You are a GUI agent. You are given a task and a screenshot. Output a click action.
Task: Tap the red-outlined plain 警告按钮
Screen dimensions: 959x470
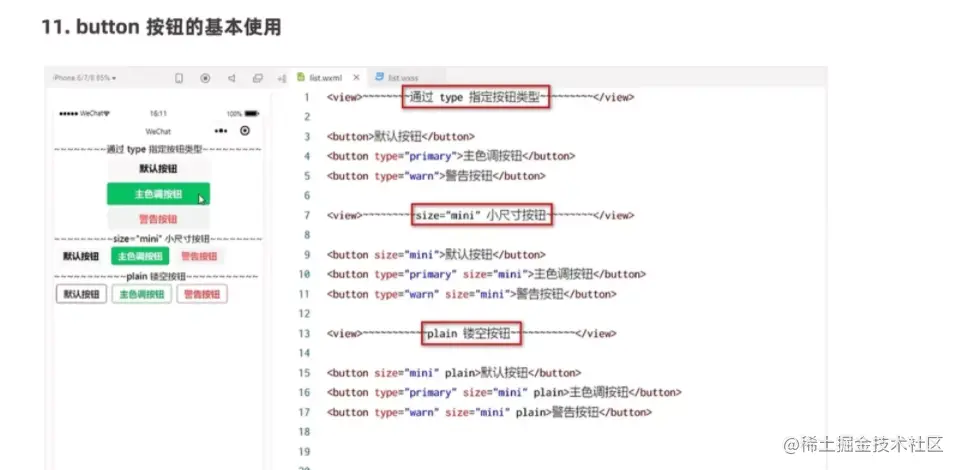202,294
